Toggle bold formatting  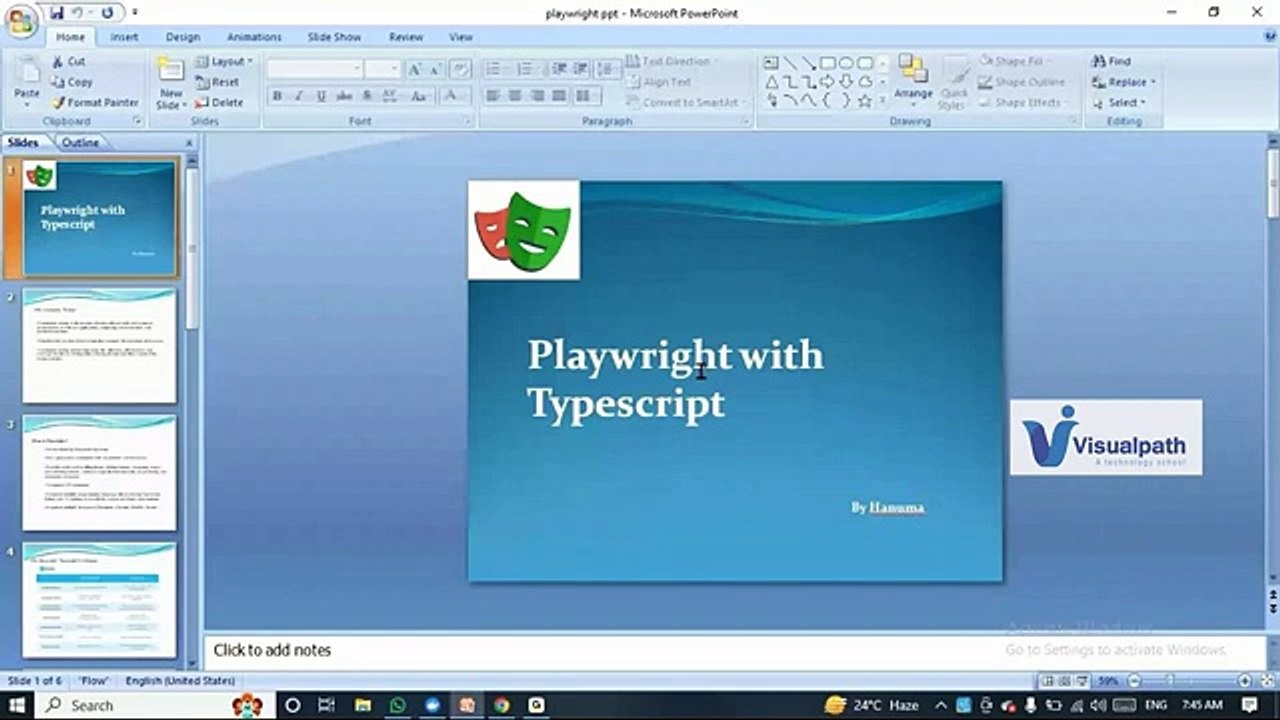pyautogui.click(x=277, y=96)
